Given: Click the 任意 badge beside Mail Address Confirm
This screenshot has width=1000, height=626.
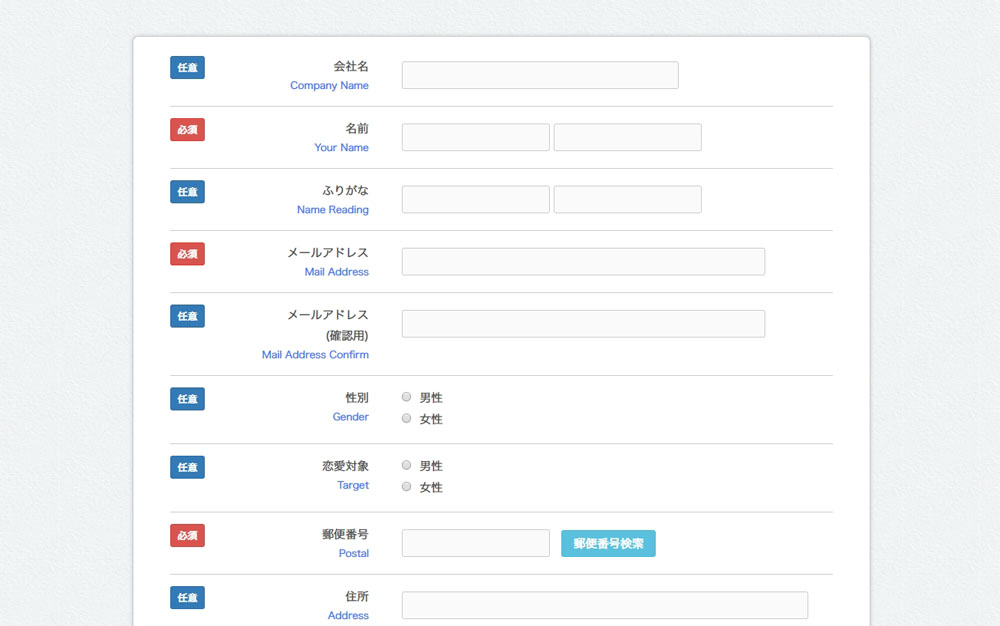Looking at the screenshot, I should click(188, 316).
